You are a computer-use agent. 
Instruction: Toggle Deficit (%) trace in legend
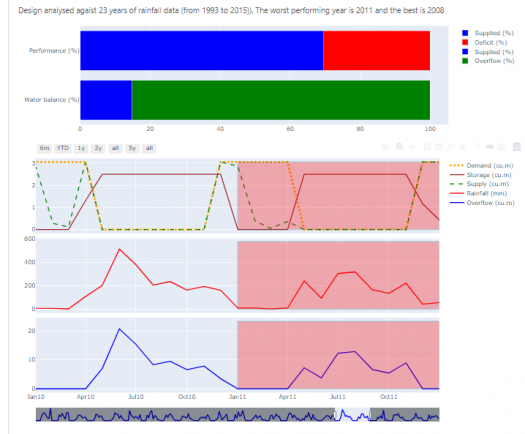click(x=484, y=43)
